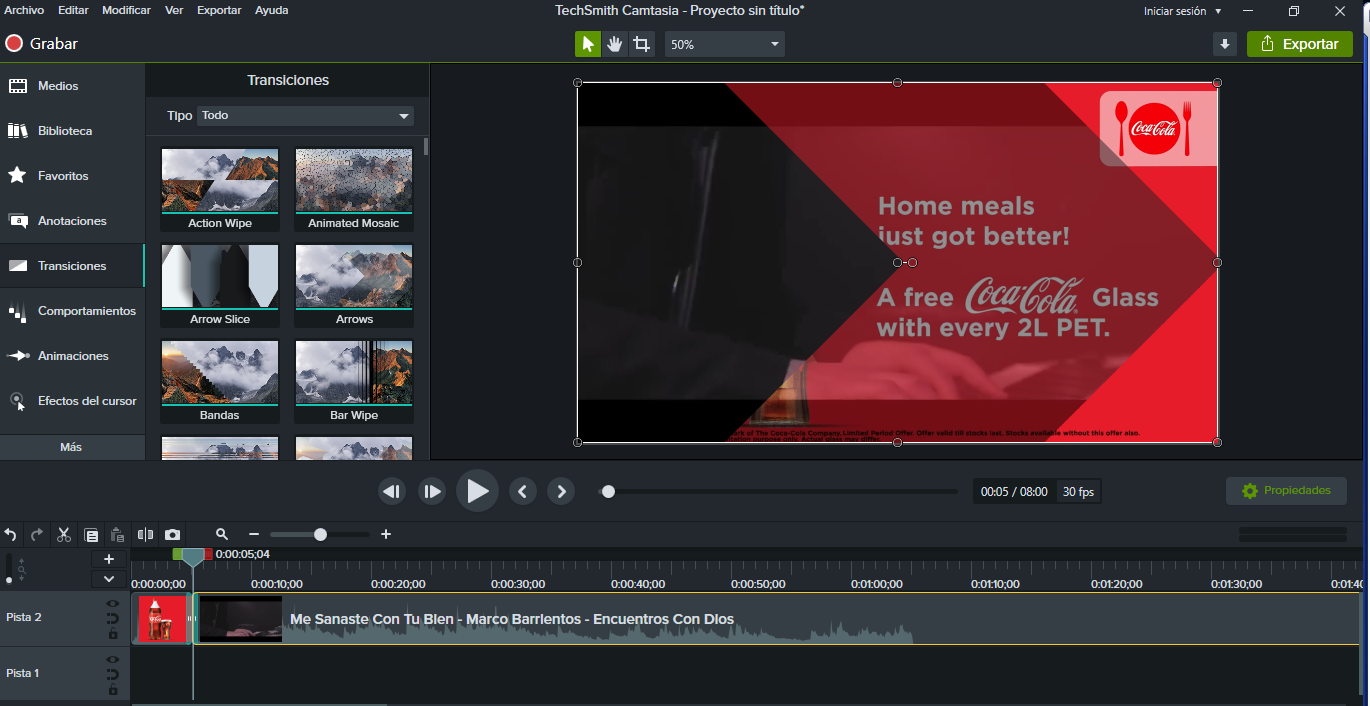The width and height of the screenshot is (1370, 706).
Task: Play the video preview
Action: [477, 491]
